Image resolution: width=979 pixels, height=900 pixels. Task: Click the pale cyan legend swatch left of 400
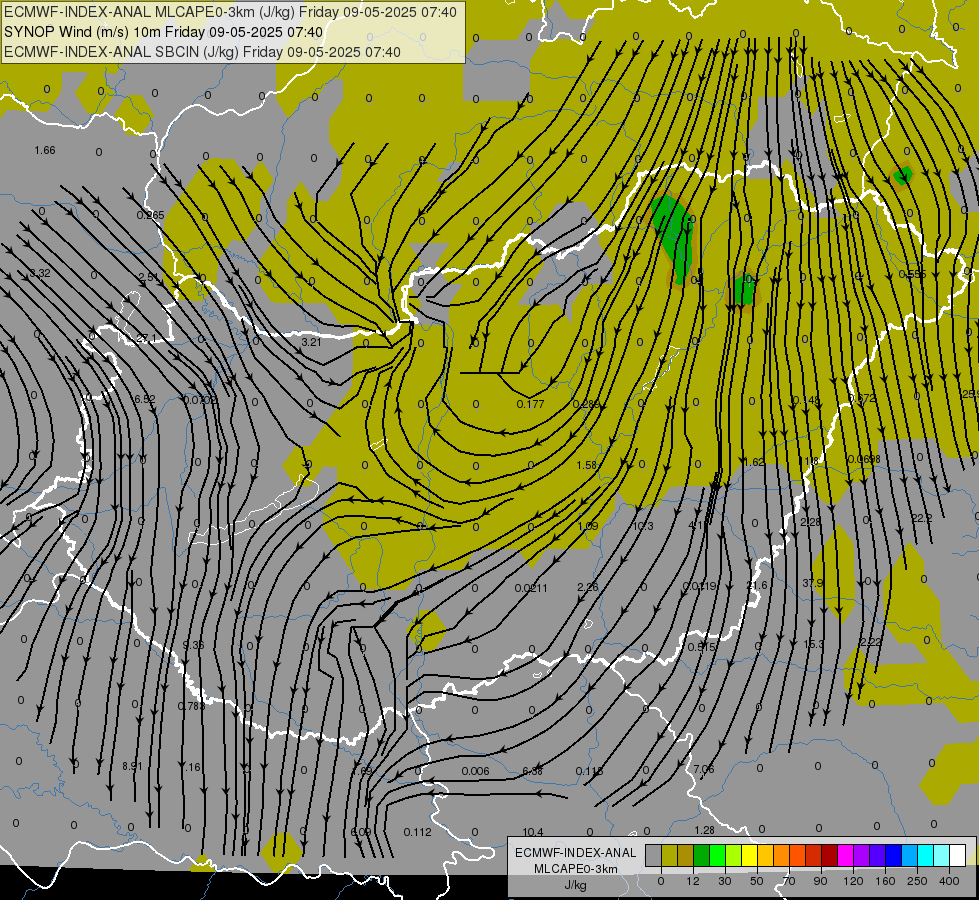coord(942,855)
